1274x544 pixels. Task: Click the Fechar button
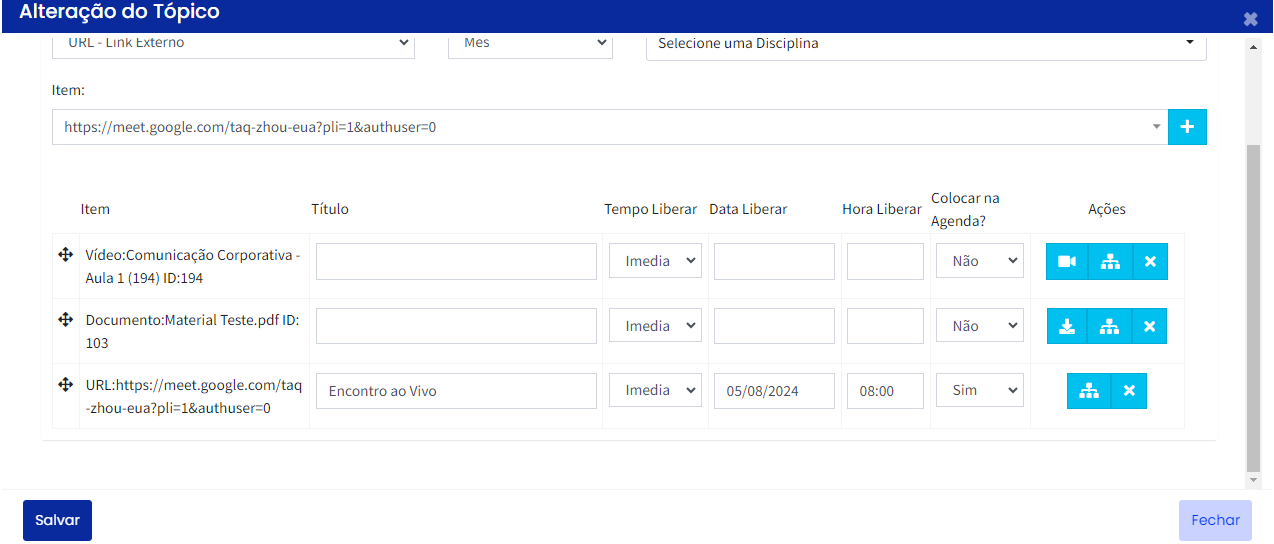coord(1215,520)
